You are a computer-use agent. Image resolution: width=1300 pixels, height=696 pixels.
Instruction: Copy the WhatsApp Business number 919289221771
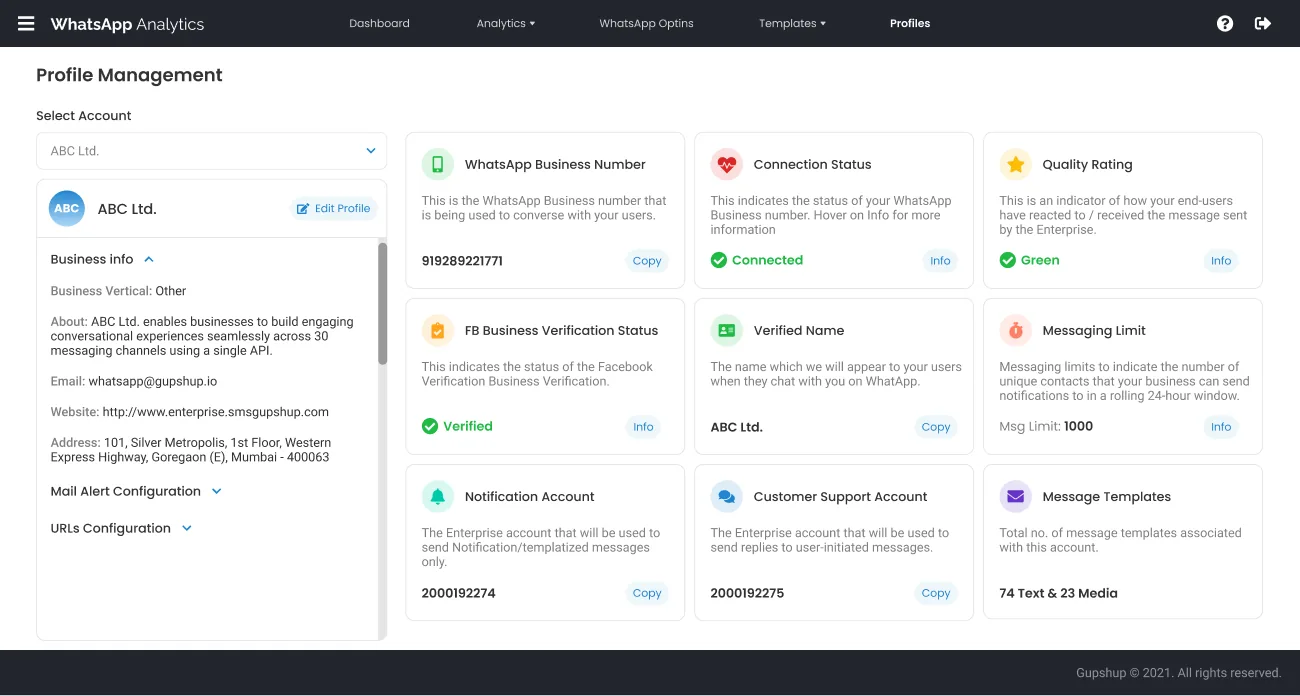647,261
